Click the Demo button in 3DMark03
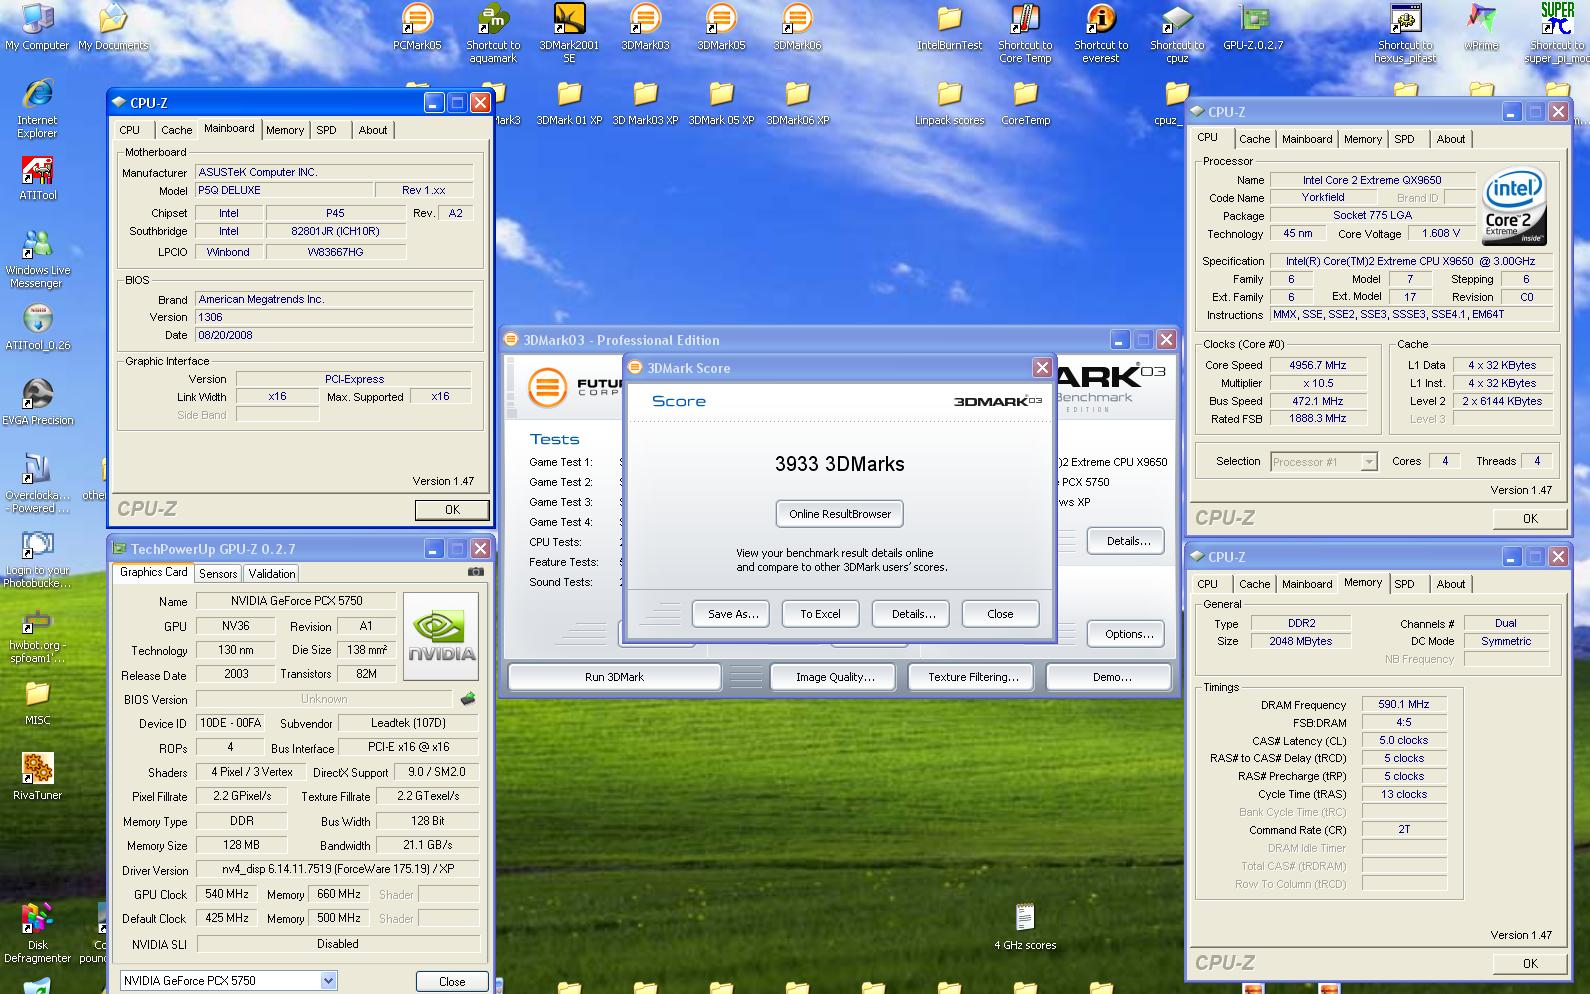The height and width of the screenshot is (994, 1590). tap(1109, 677)
